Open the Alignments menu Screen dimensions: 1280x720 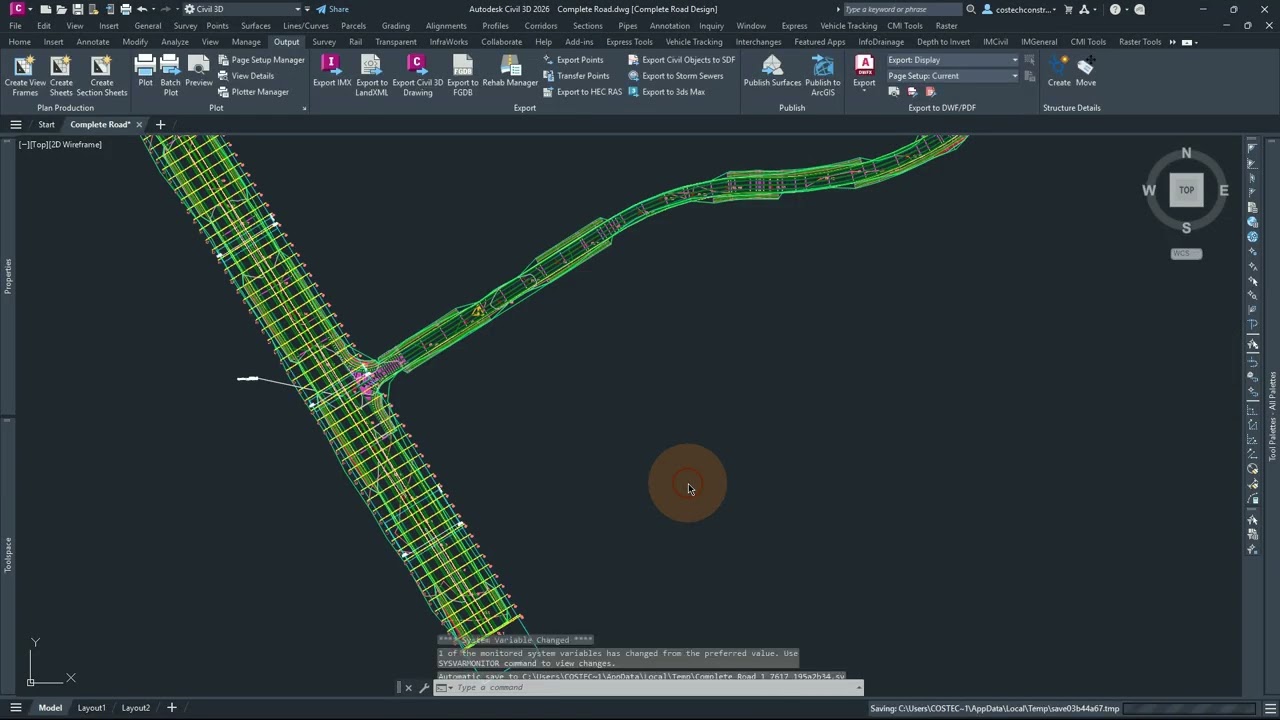446,26
